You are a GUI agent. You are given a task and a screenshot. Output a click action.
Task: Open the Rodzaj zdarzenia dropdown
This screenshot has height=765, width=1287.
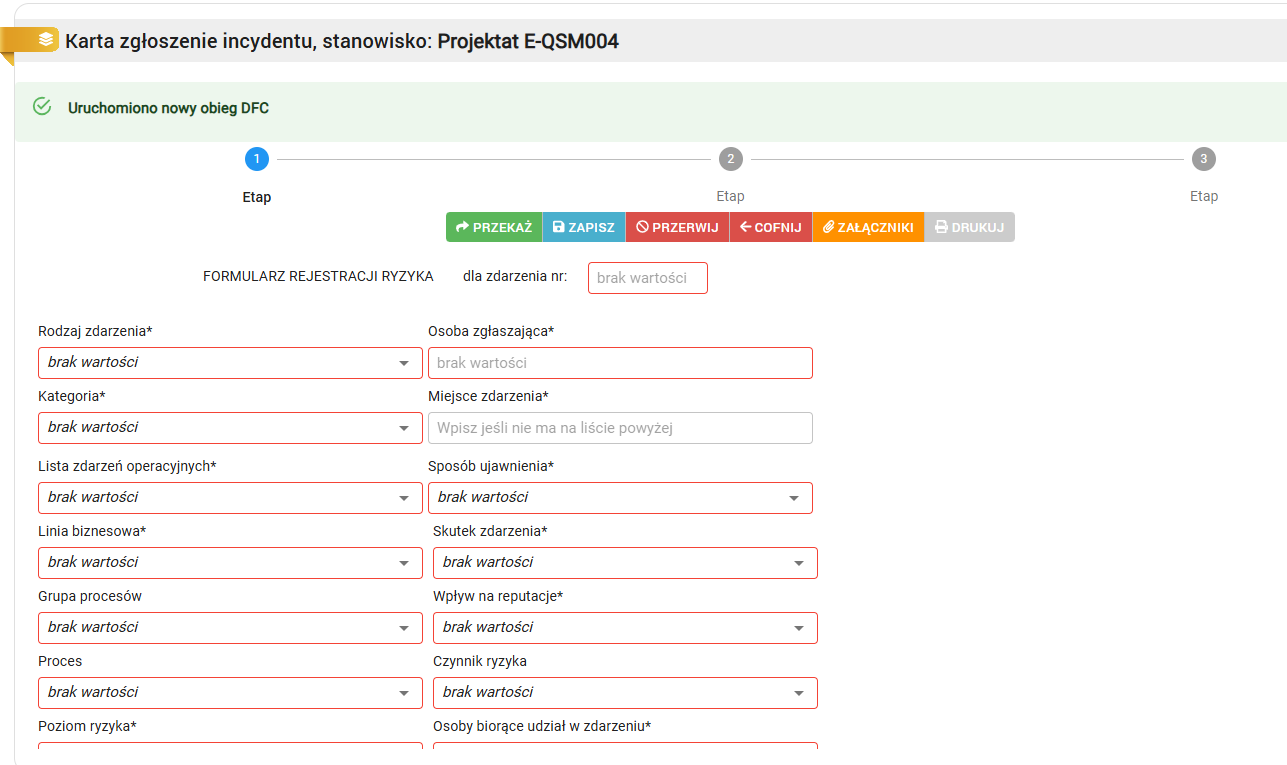tap(230, 363)
